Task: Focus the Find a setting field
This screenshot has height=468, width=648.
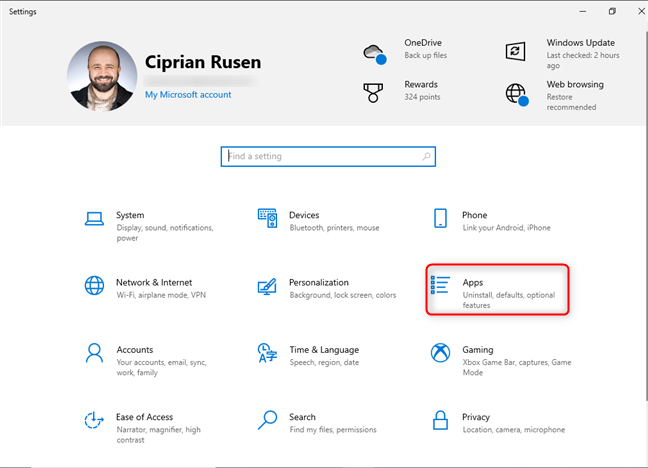Action: click(x=328, y=156)
